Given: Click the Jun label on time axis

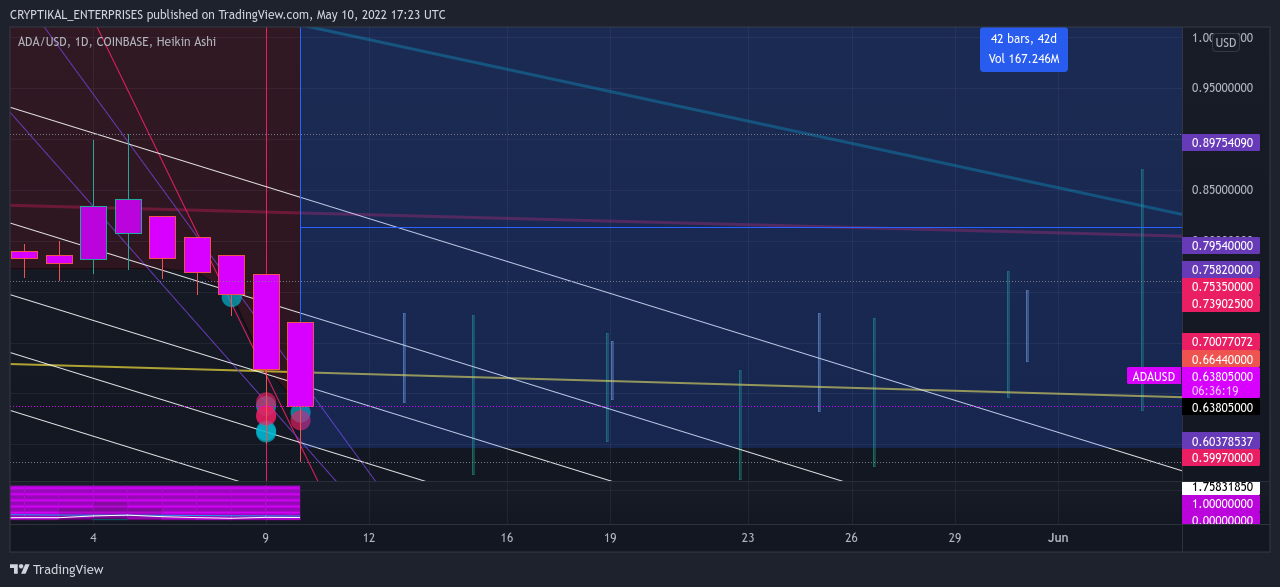Looking at the screenshot, I should point(1058,538).
